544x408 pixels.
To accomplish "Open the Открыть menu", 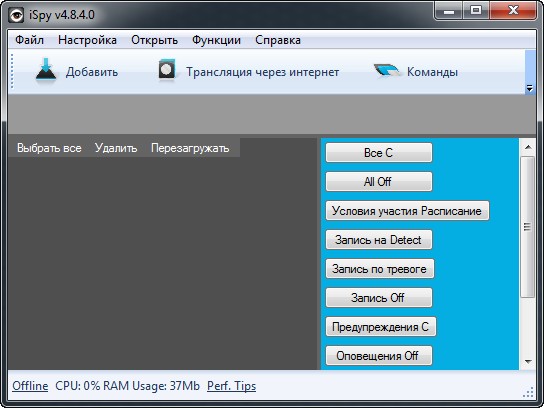I will click(154, 40).
